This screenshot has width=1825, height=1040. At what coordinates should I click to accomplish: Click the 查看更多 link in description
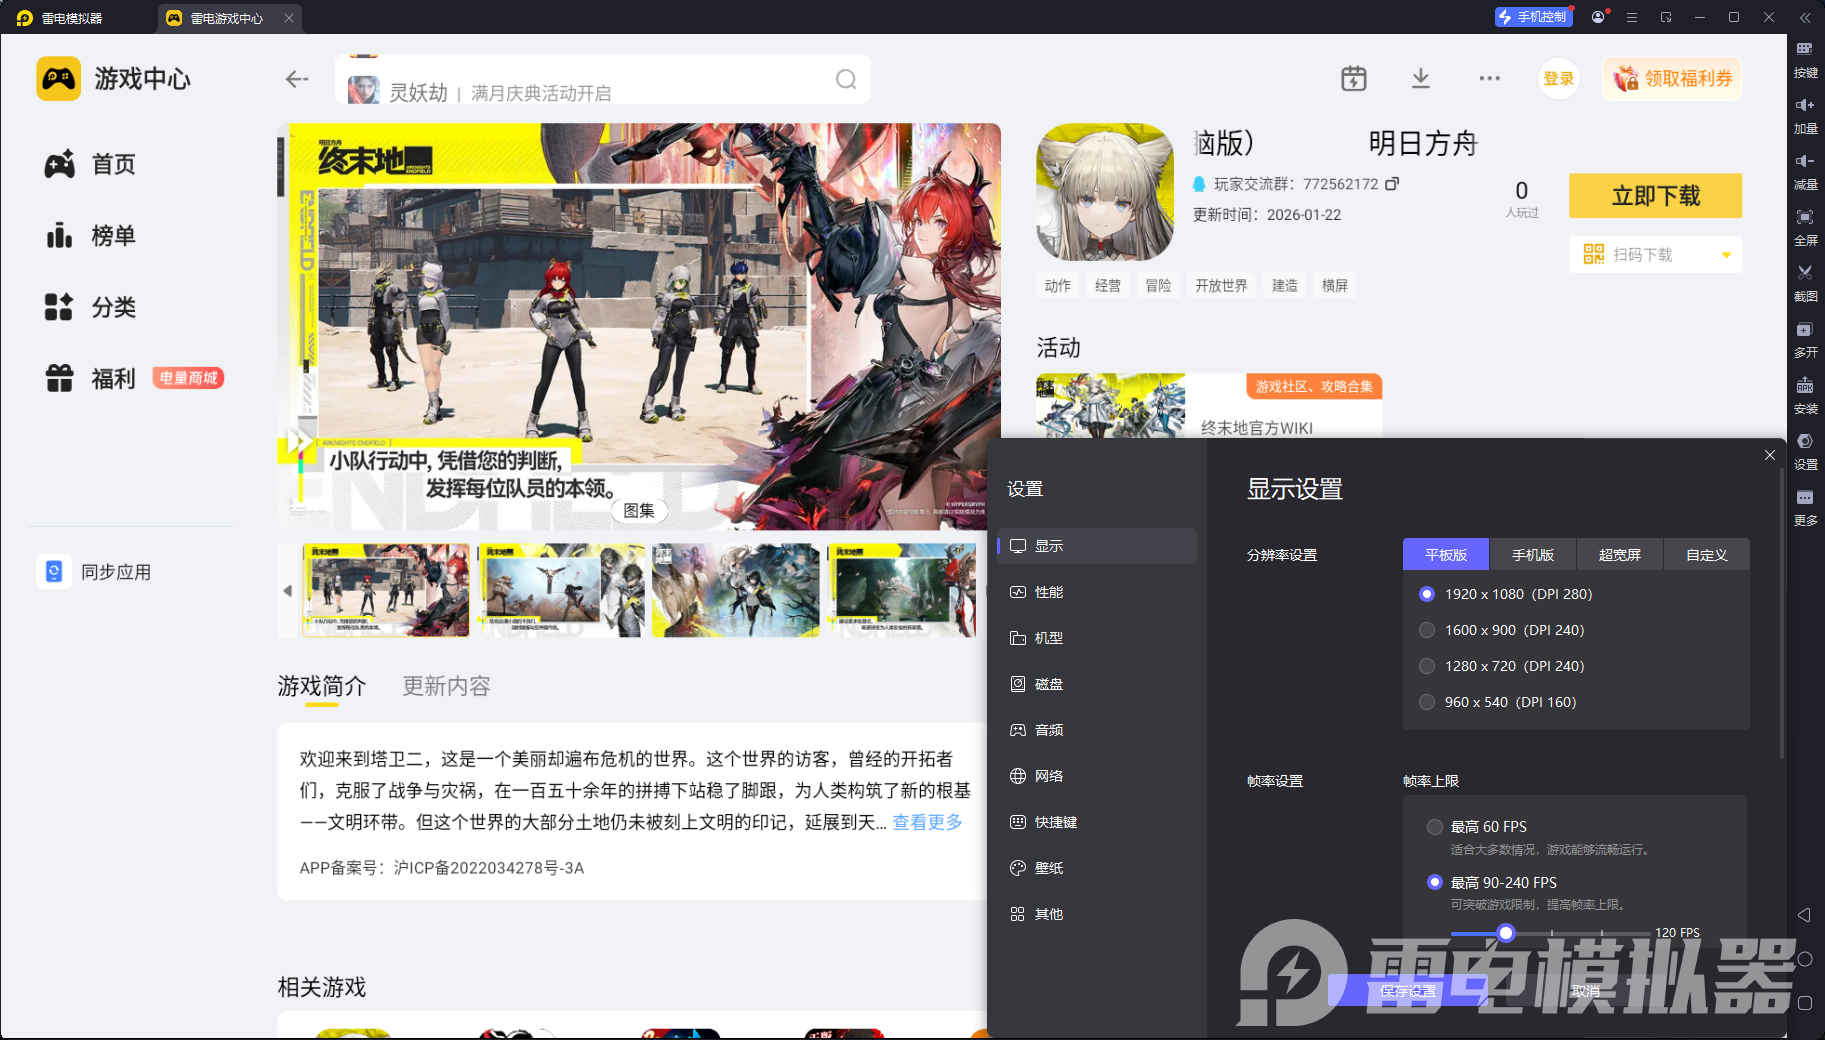pyautogui.click(x=927, y=822)
